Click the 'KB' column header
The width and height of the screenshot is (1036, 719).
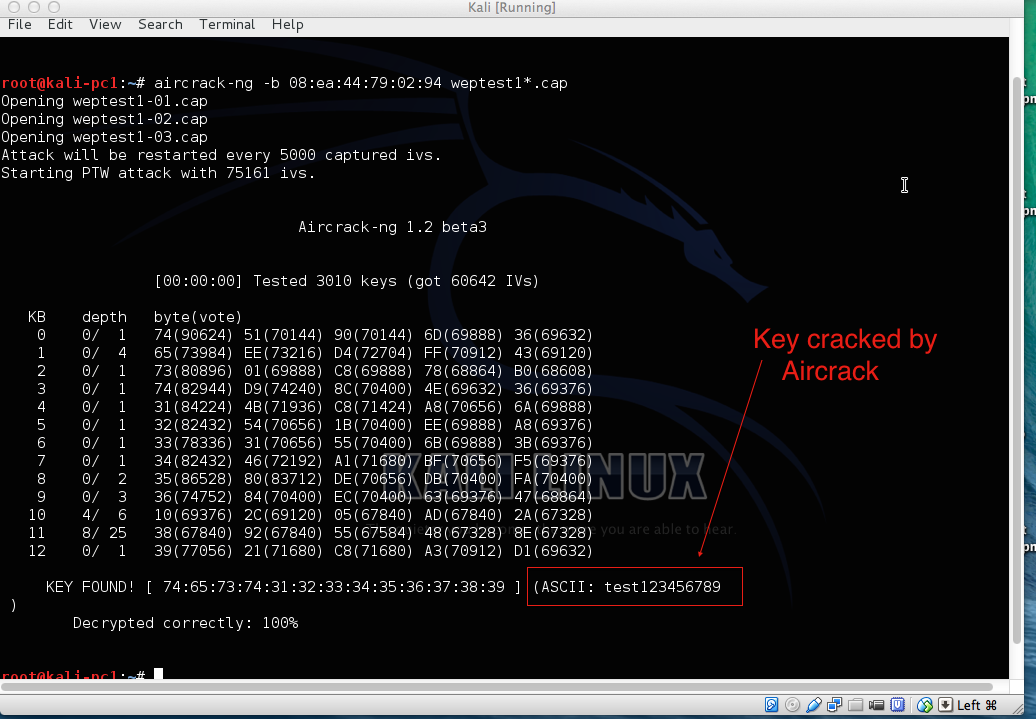(x=37, y=317)
